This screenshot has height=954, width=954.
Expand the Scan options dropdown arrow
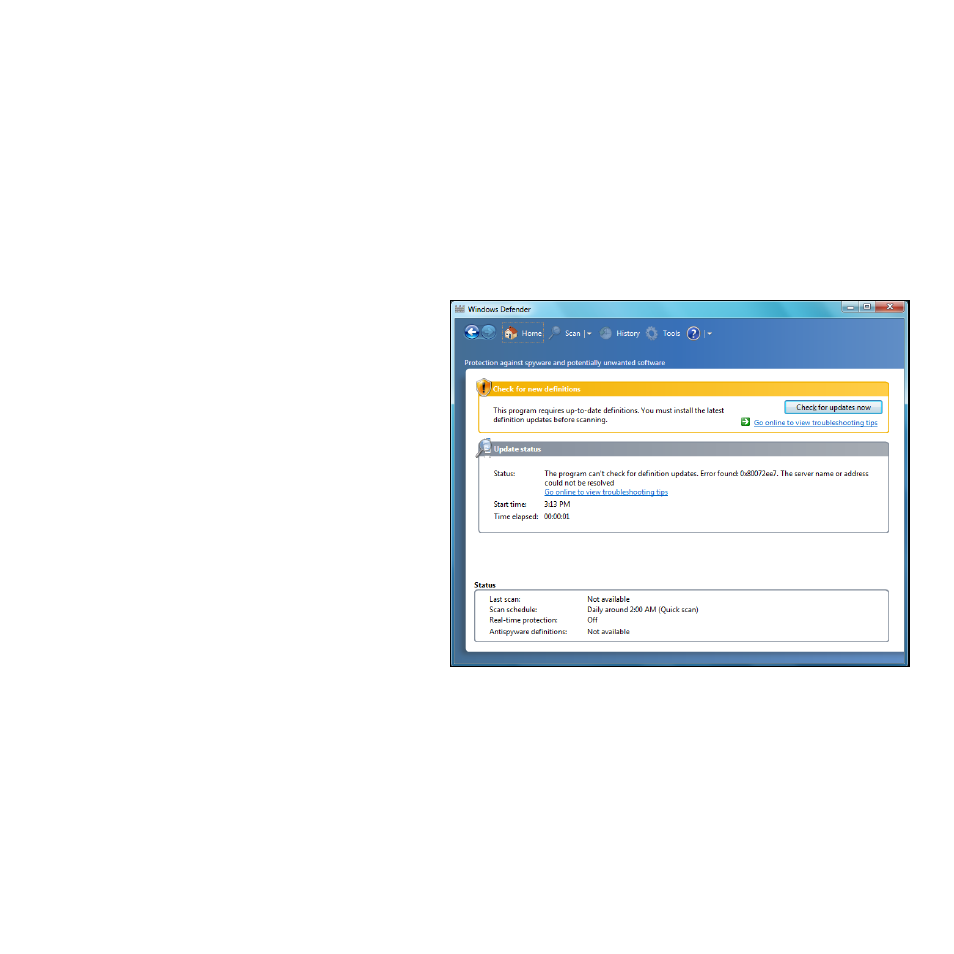pos(589,334)
